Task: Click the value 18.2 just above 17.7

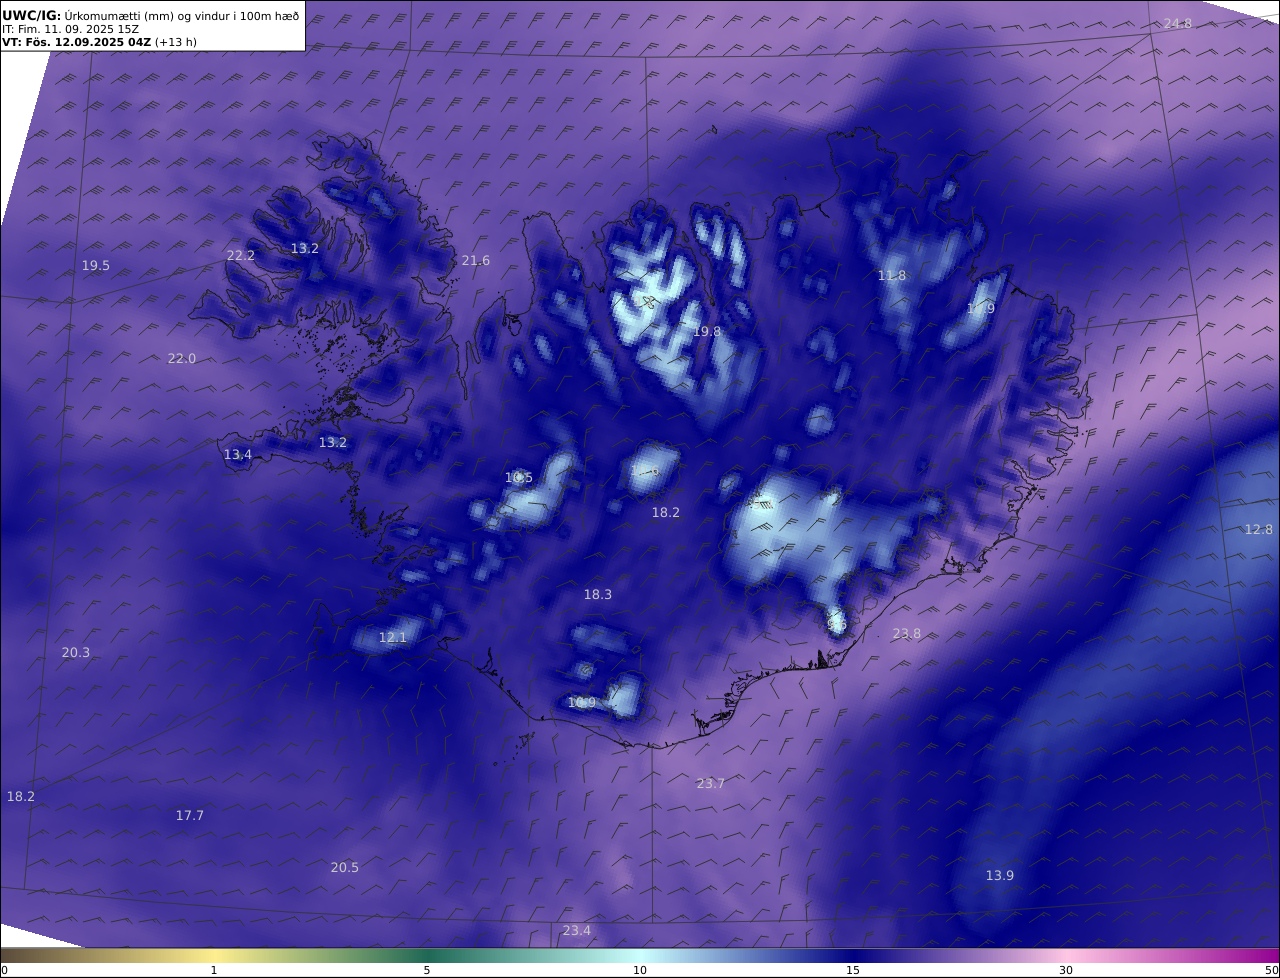Action: click(x=21, y=797)
